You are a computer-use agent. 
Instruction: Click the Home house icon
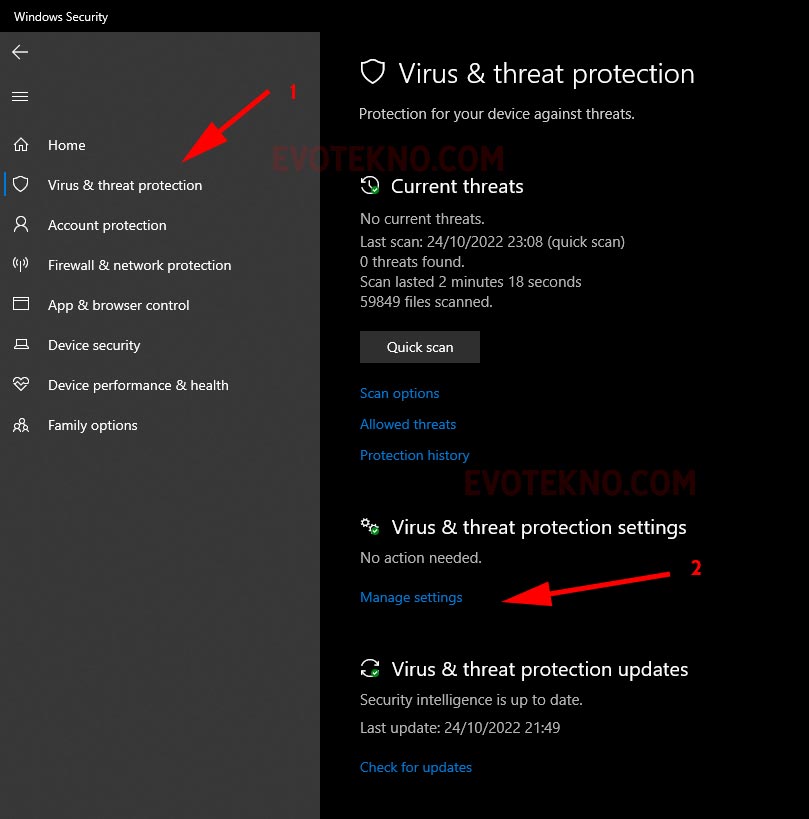[20, 145]
